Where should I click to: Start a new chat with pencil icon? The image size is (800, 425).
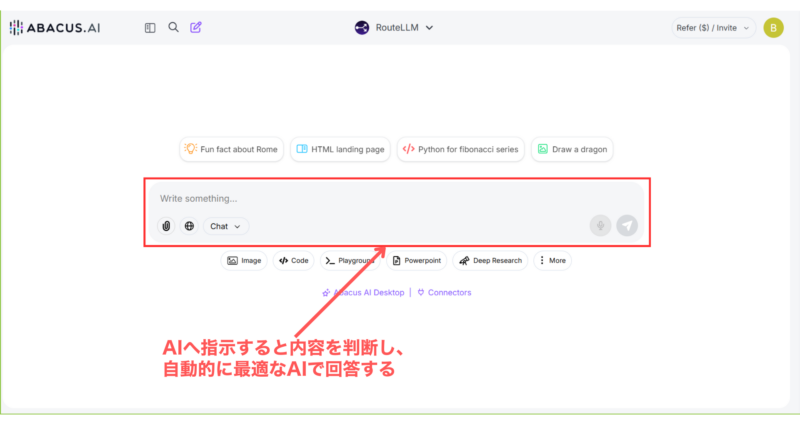(196, 28)
